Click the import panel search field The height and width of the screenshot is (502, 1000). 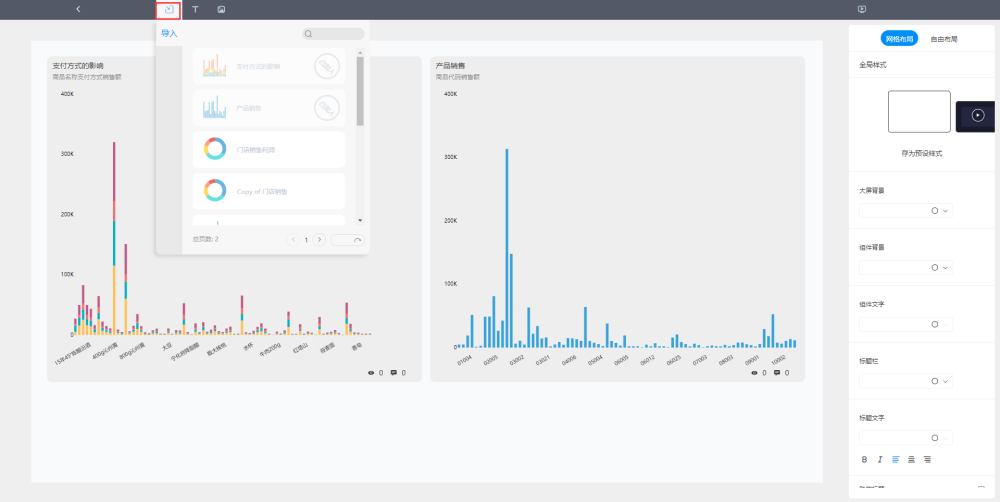click(333, 34)
